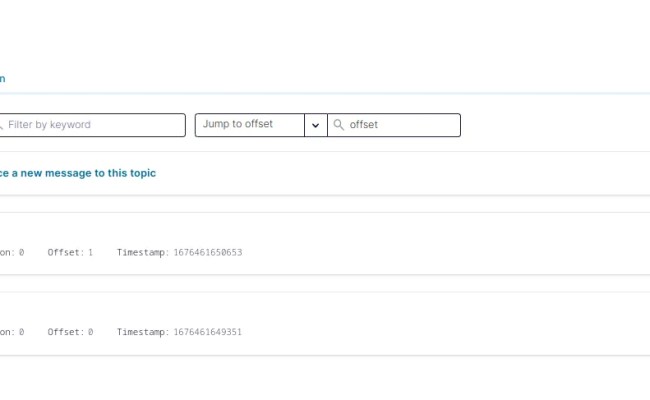Click the offset search input field
This screenshot has height=400, width=650.
coord(394,125)
